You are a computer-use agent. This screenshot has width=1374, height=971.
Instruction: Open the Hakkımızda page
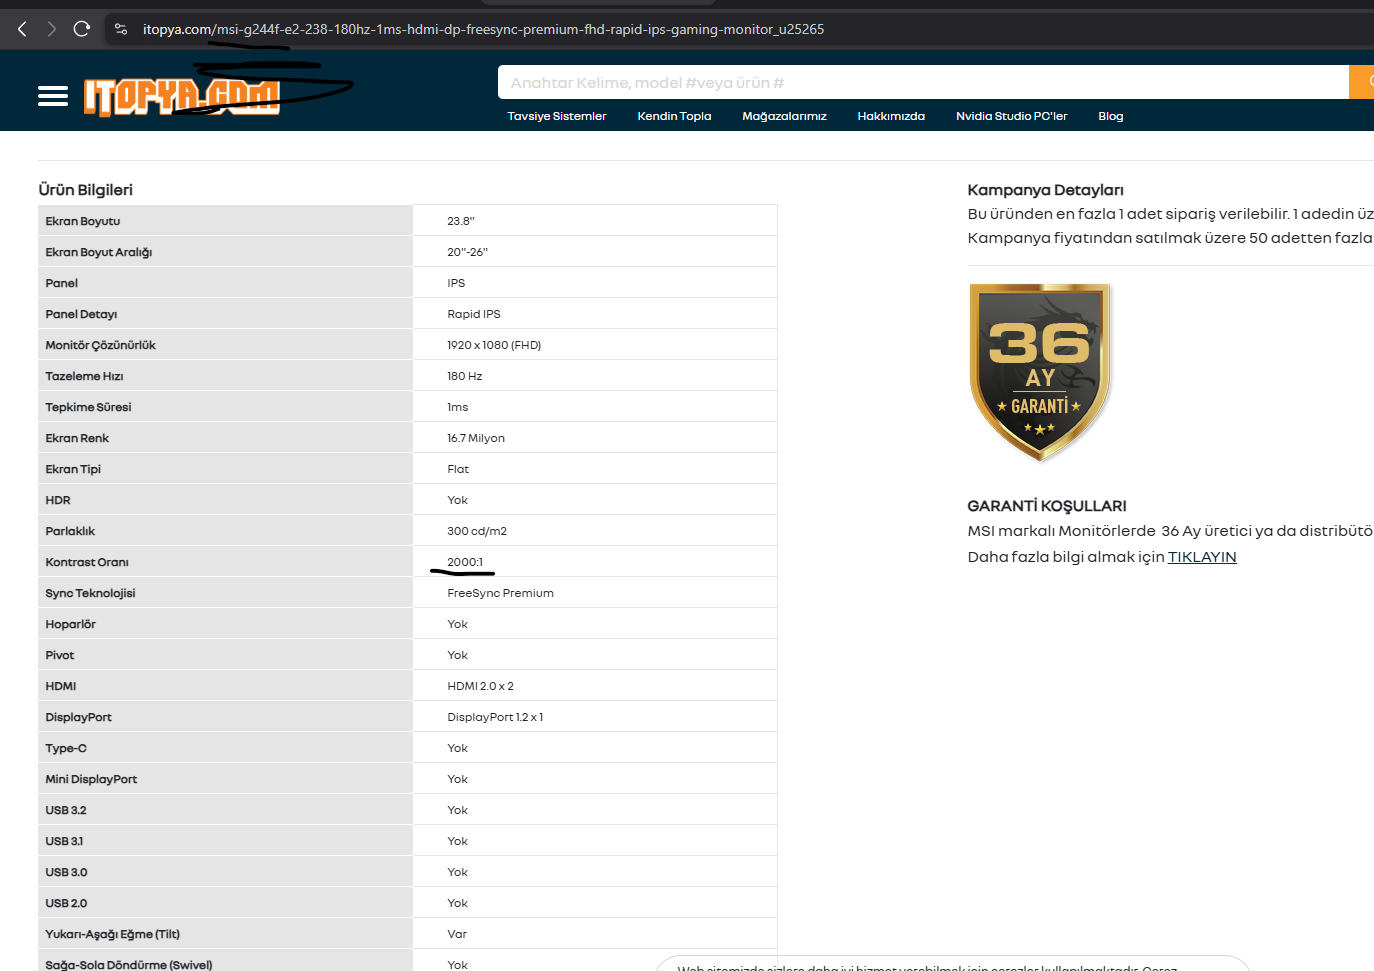pos(891,116)
